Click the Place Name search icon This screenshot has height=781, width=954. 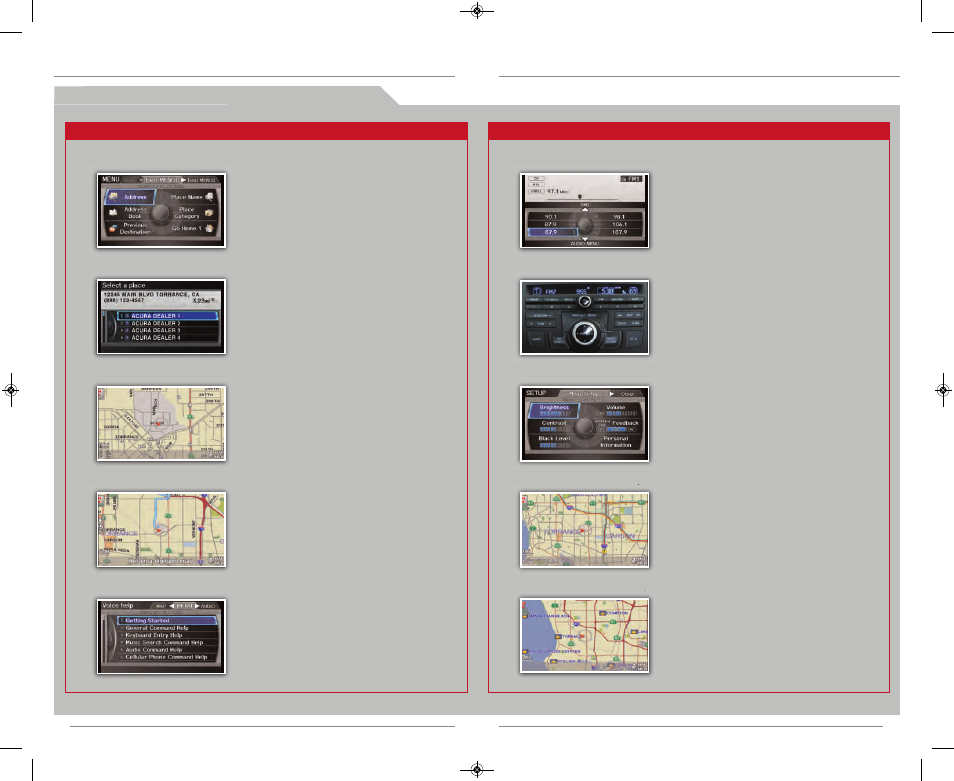[209, 196]
